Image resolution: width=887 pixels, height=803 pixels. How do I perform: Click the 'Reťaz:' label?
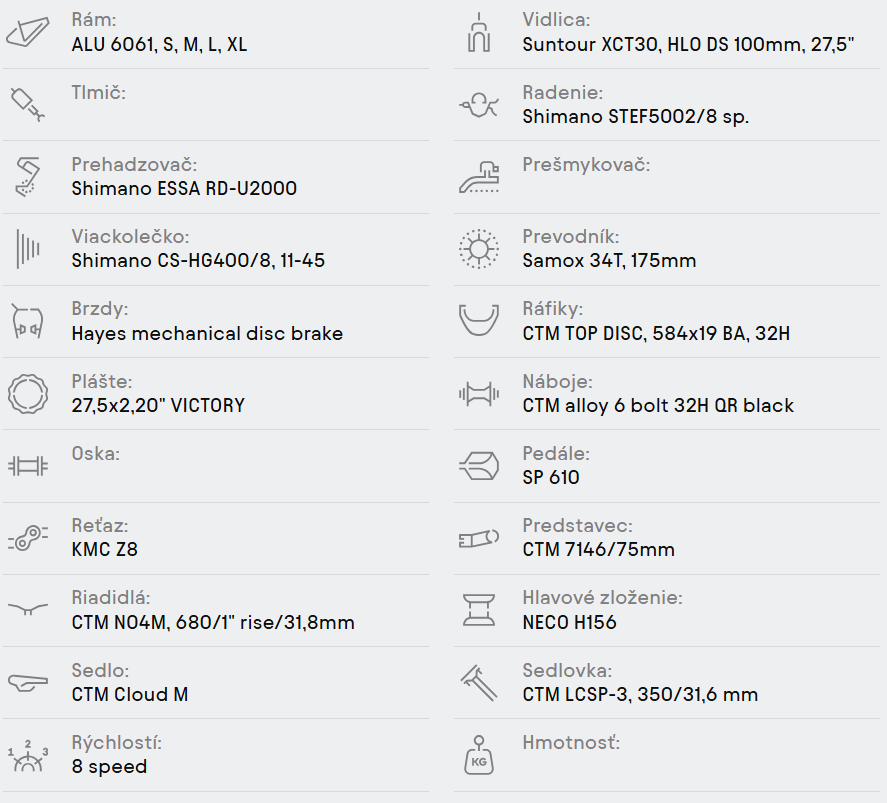tap(100, 525)
